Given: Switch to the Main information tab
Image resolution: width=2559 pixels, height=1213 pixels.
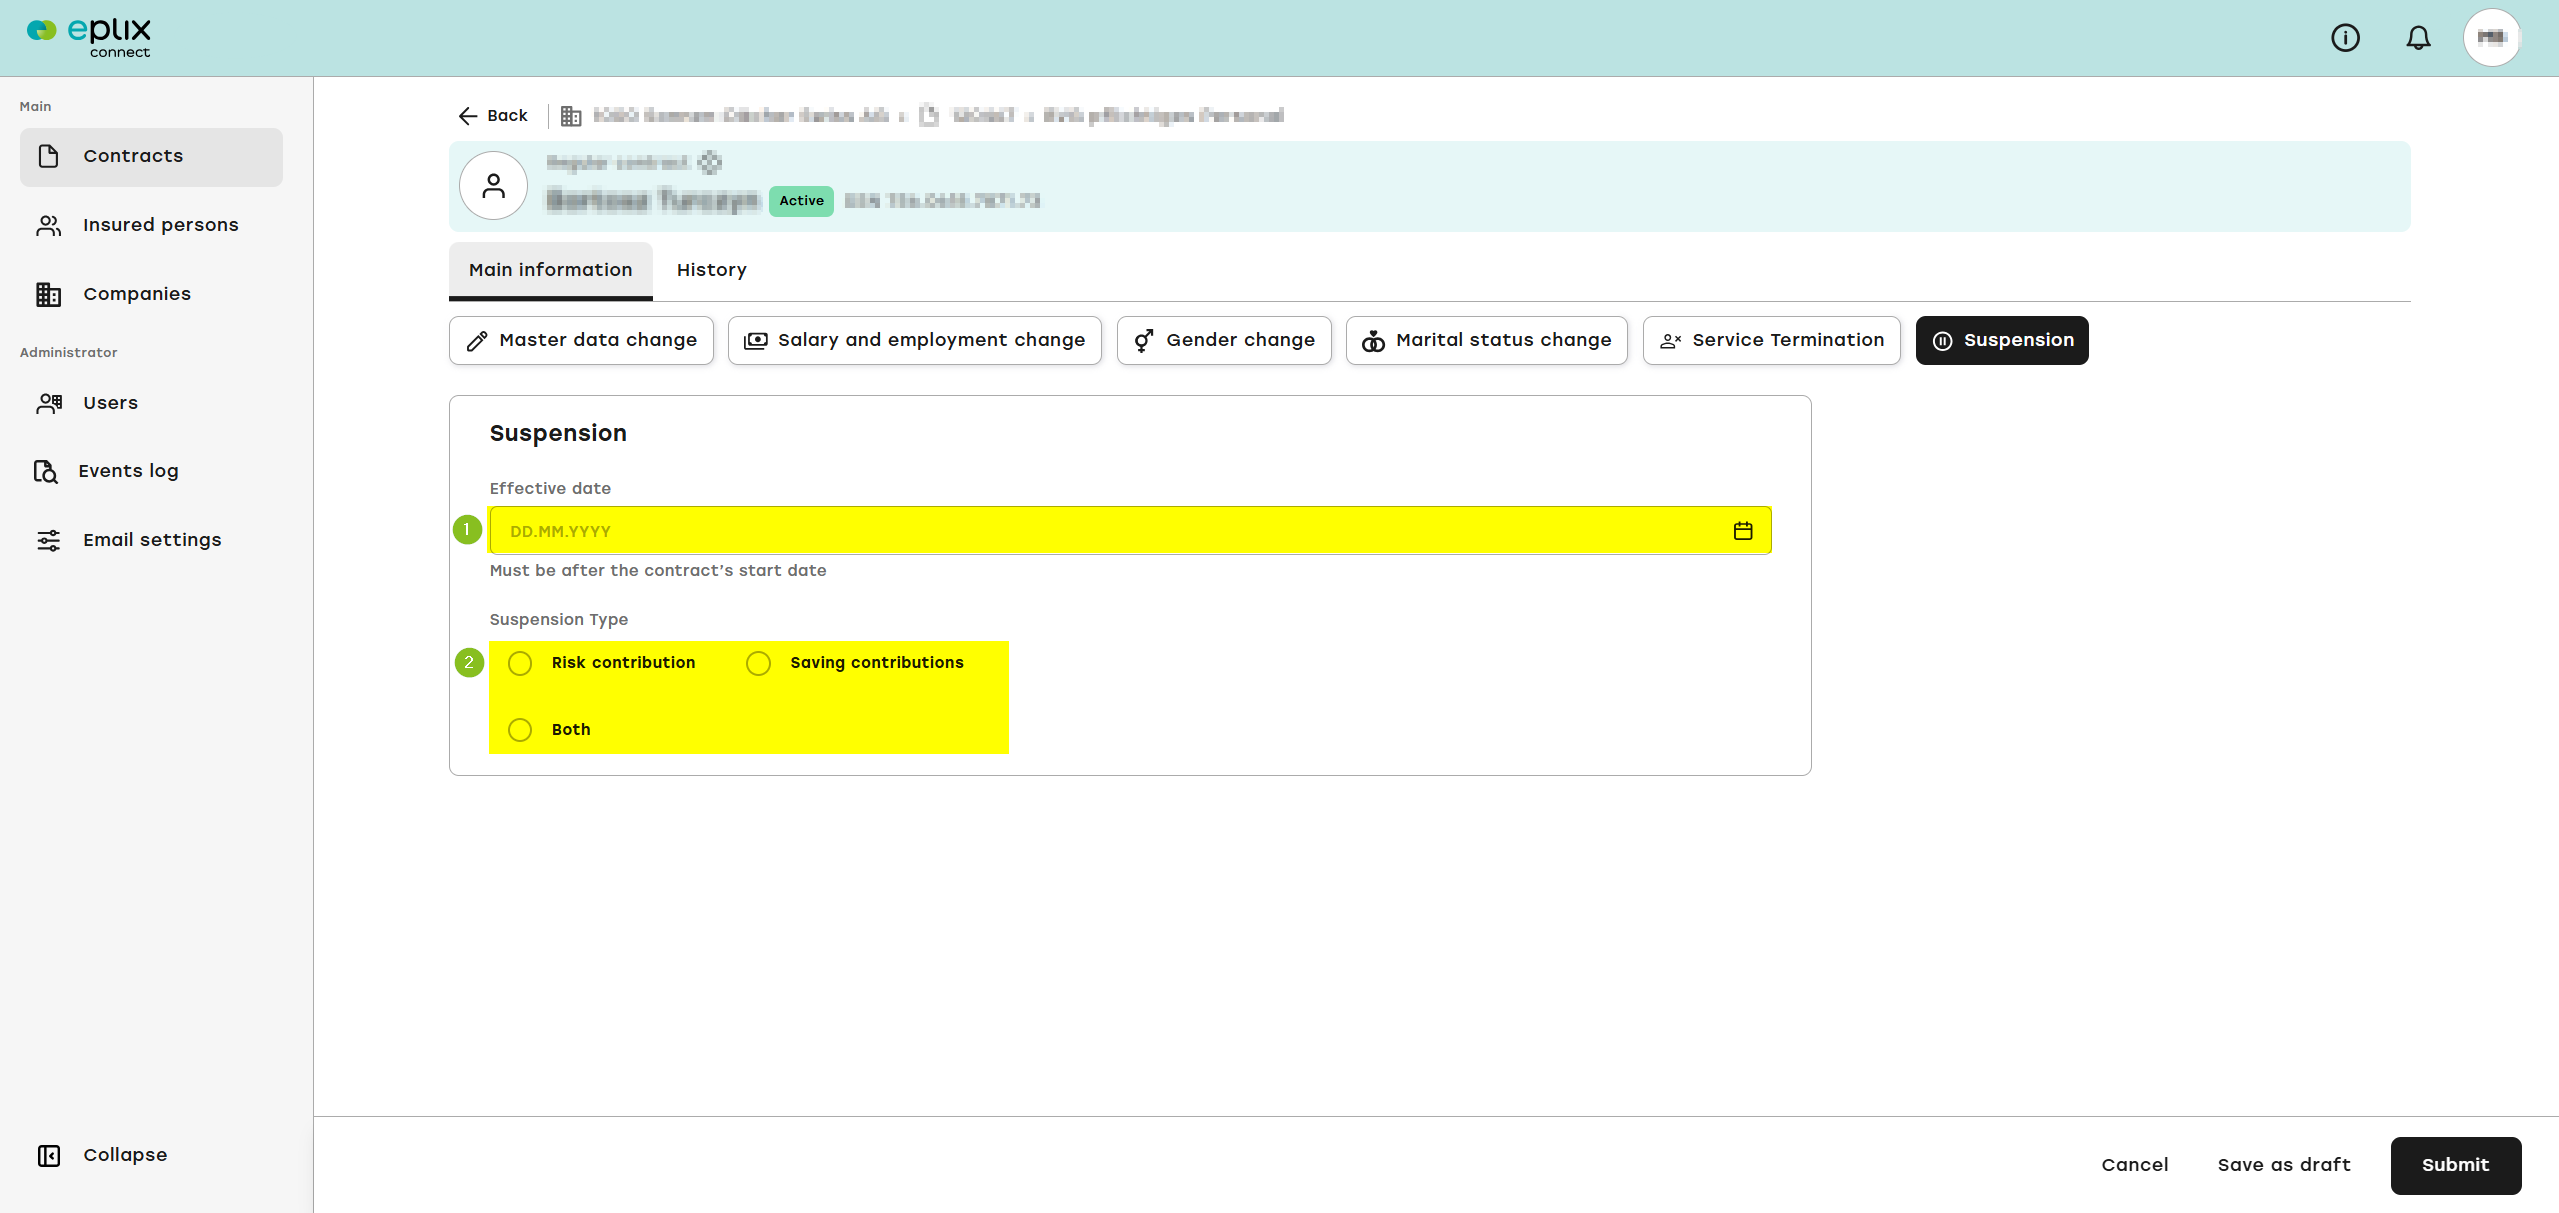Looking at the screenshot, I should pos(551,270).
